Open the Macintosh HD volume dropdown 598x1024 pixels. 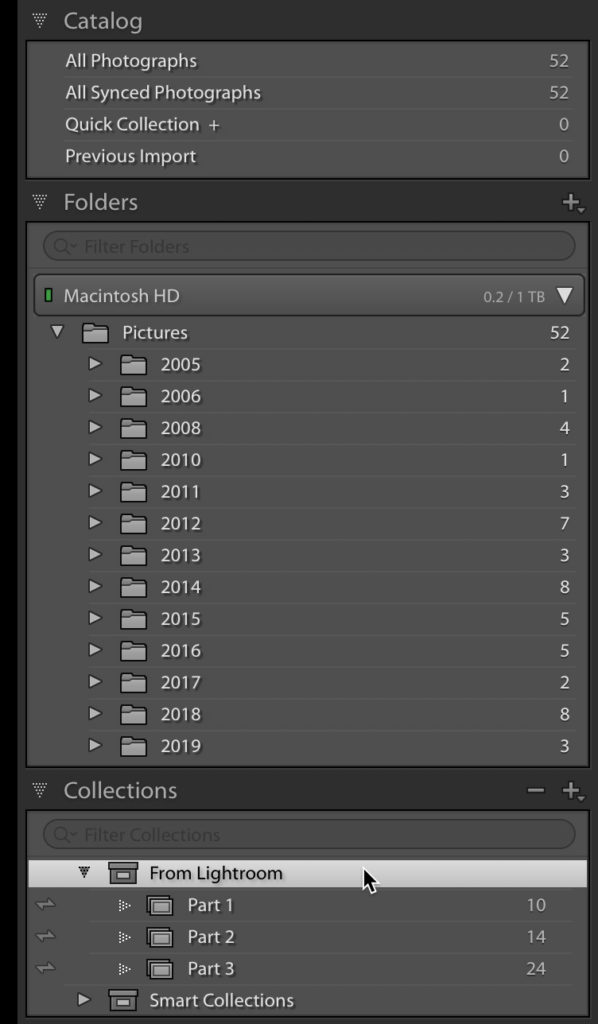tap(564, 296)
